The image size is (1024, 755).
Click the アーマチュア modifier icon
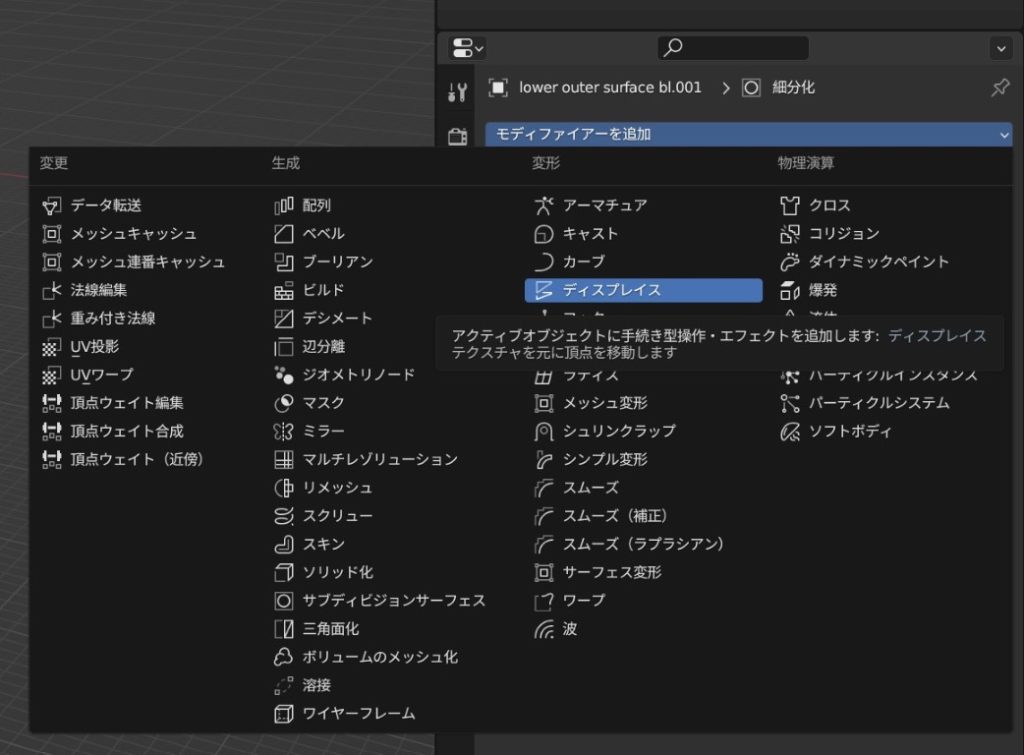click(544, 205)
